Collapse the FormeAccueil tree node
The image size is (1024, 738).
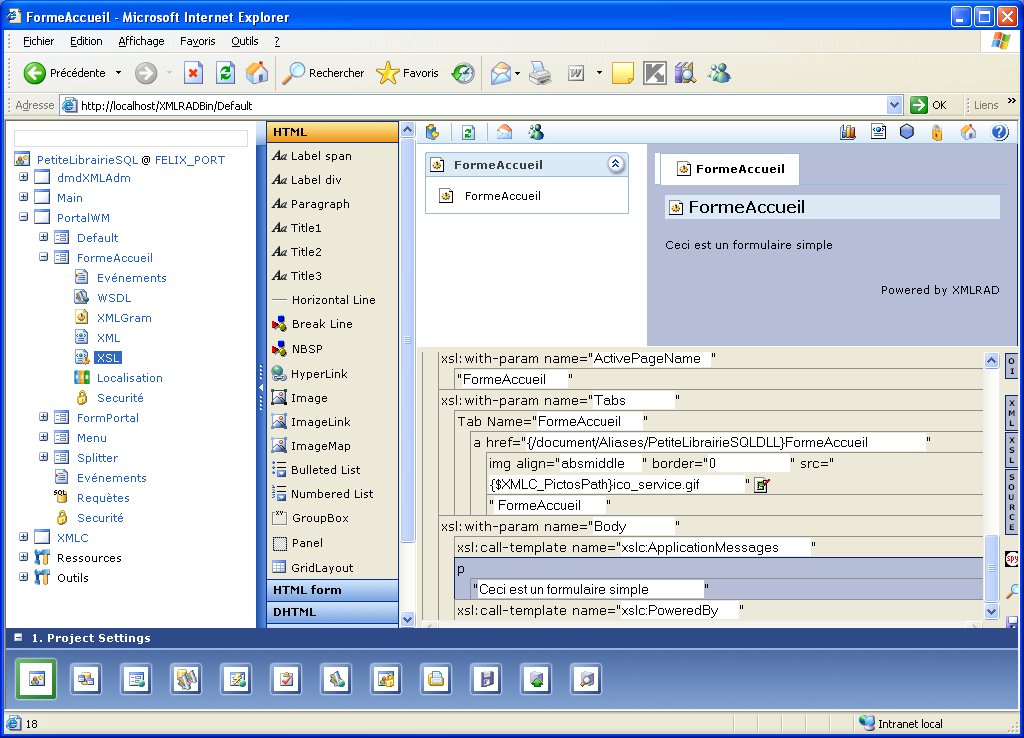[x=44, y=258]
